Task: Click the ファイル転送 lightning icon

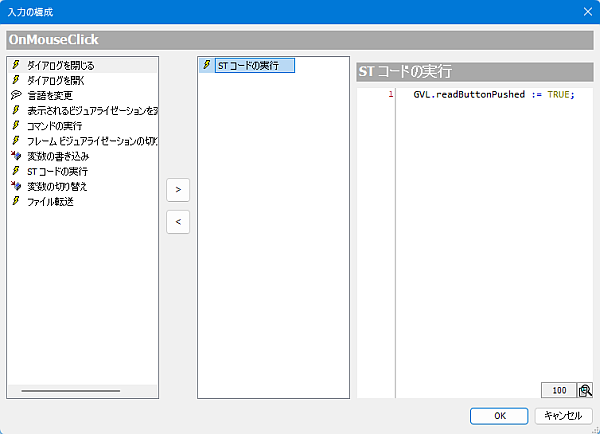Action: 15,201
